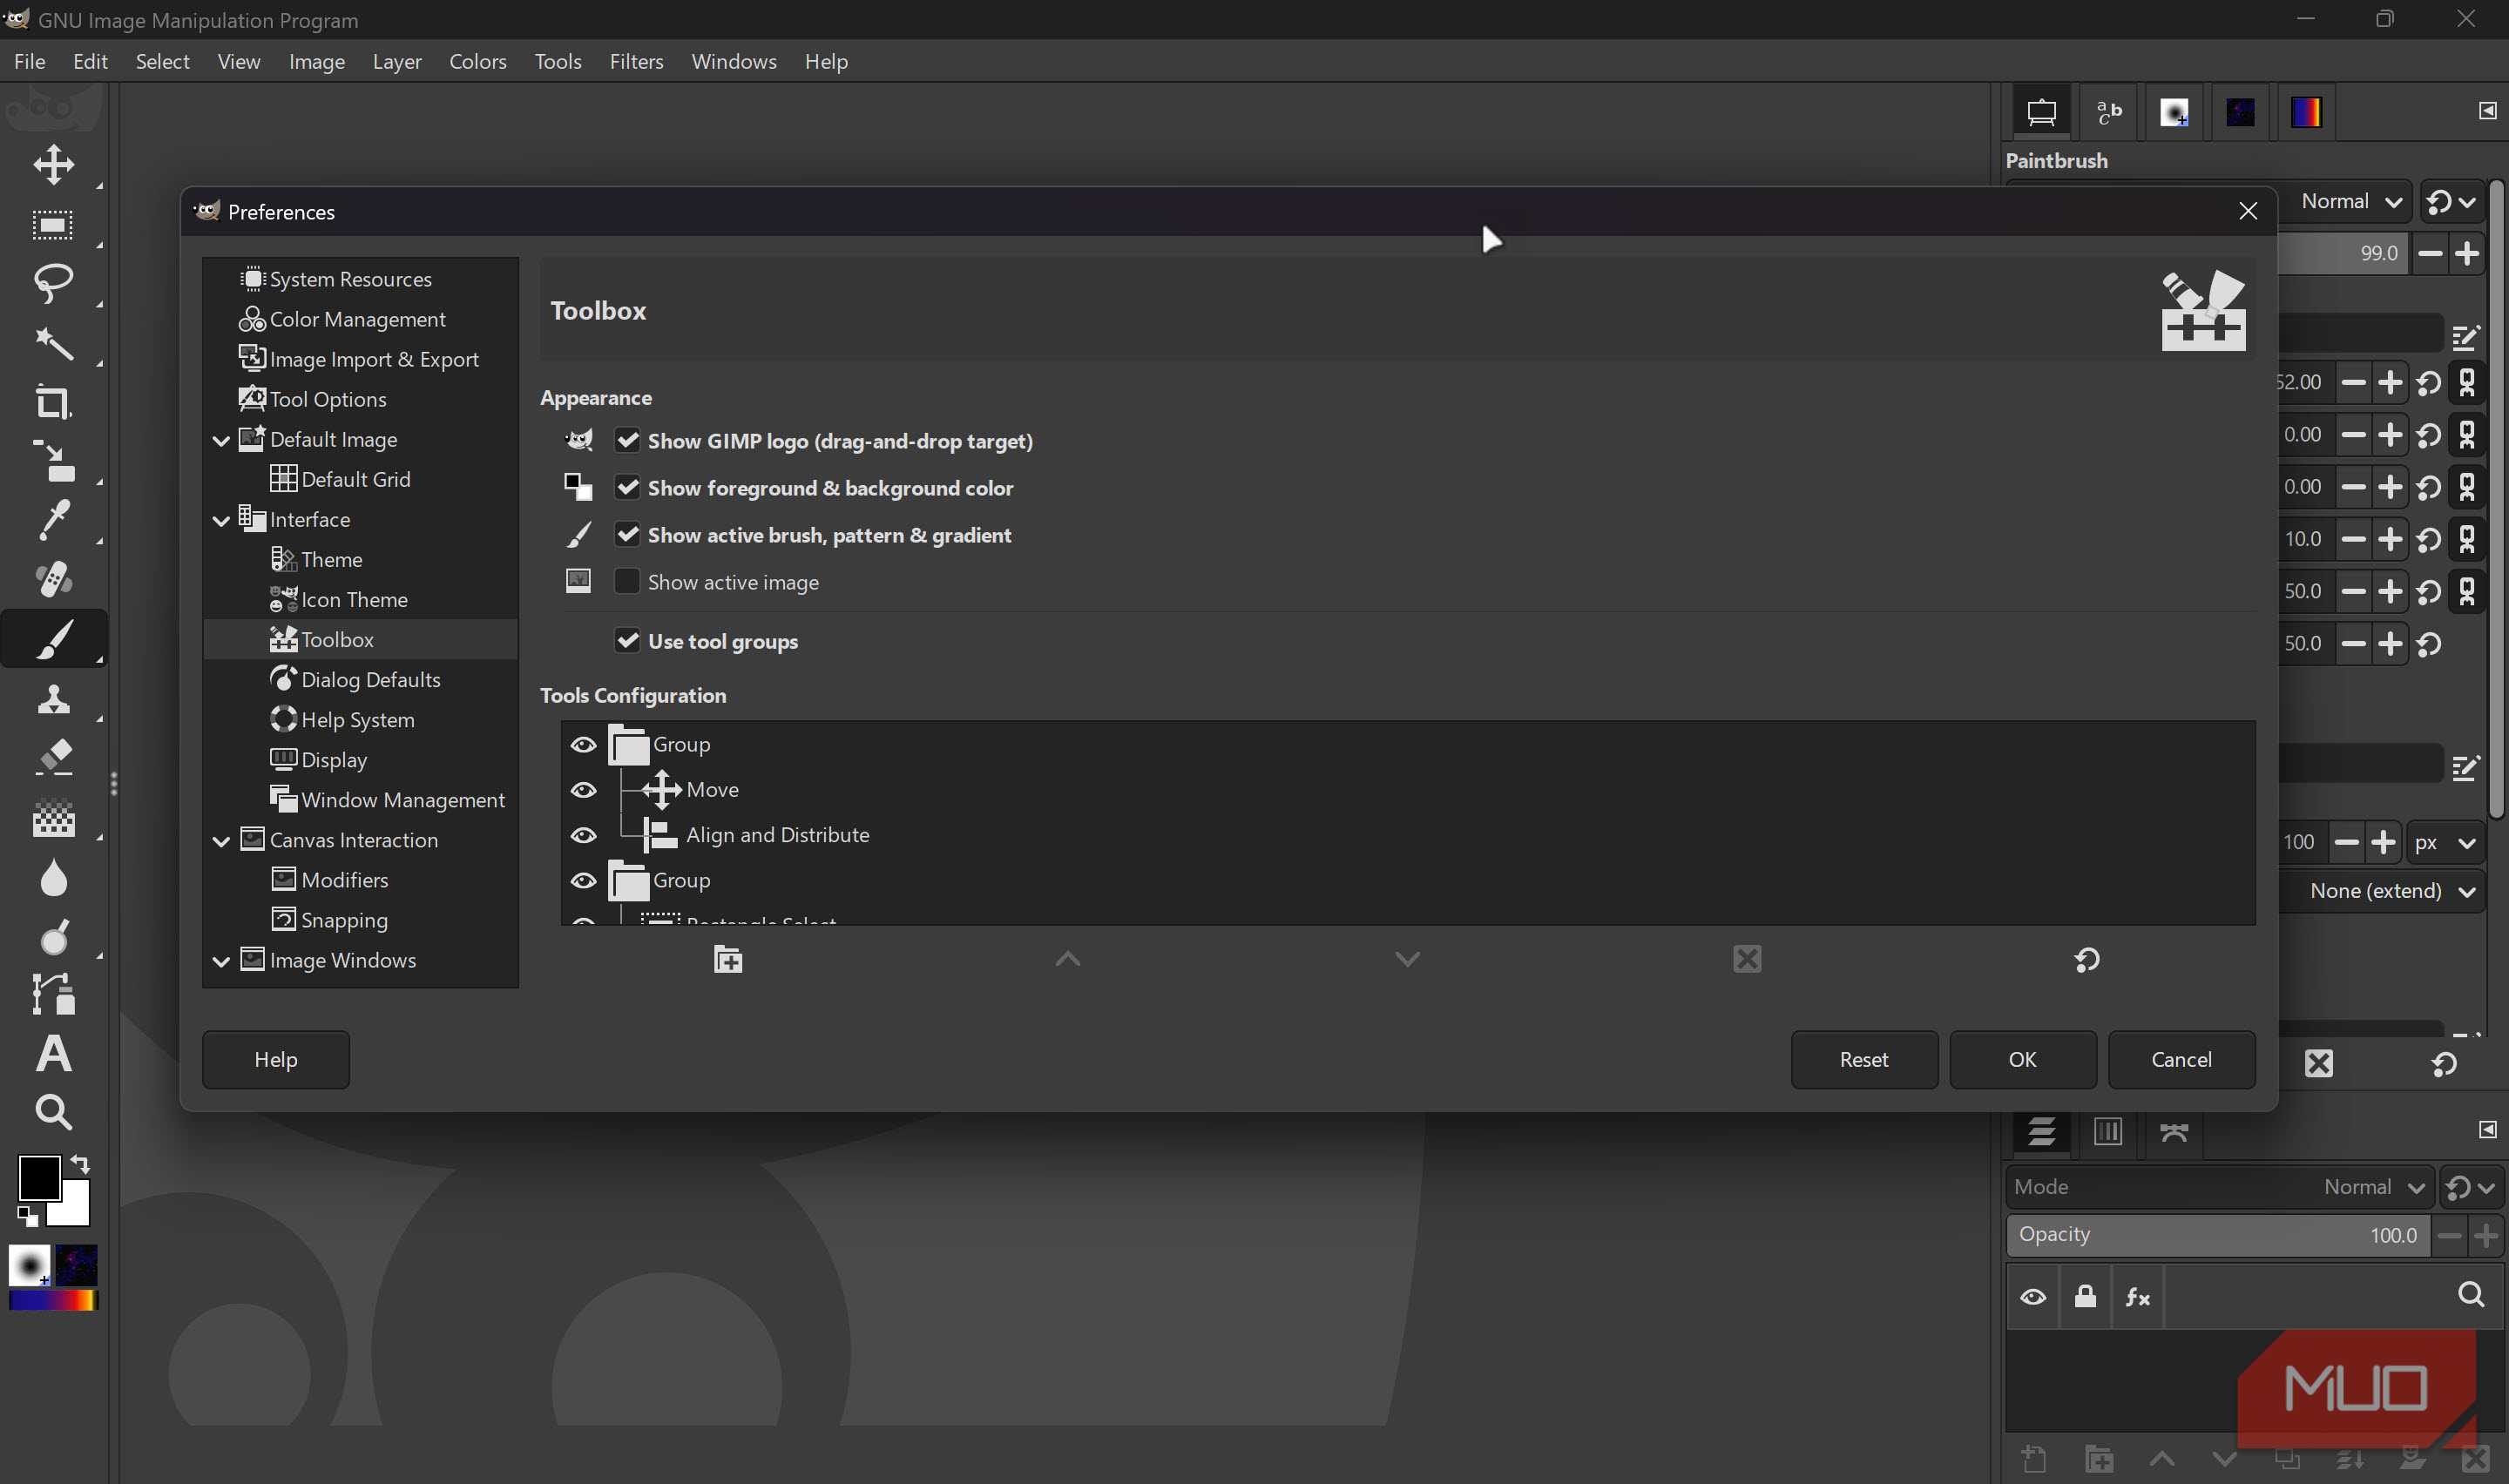Open the Colors menu
The height and width of the screenshot is (1484, 2509).
point(477,61)
